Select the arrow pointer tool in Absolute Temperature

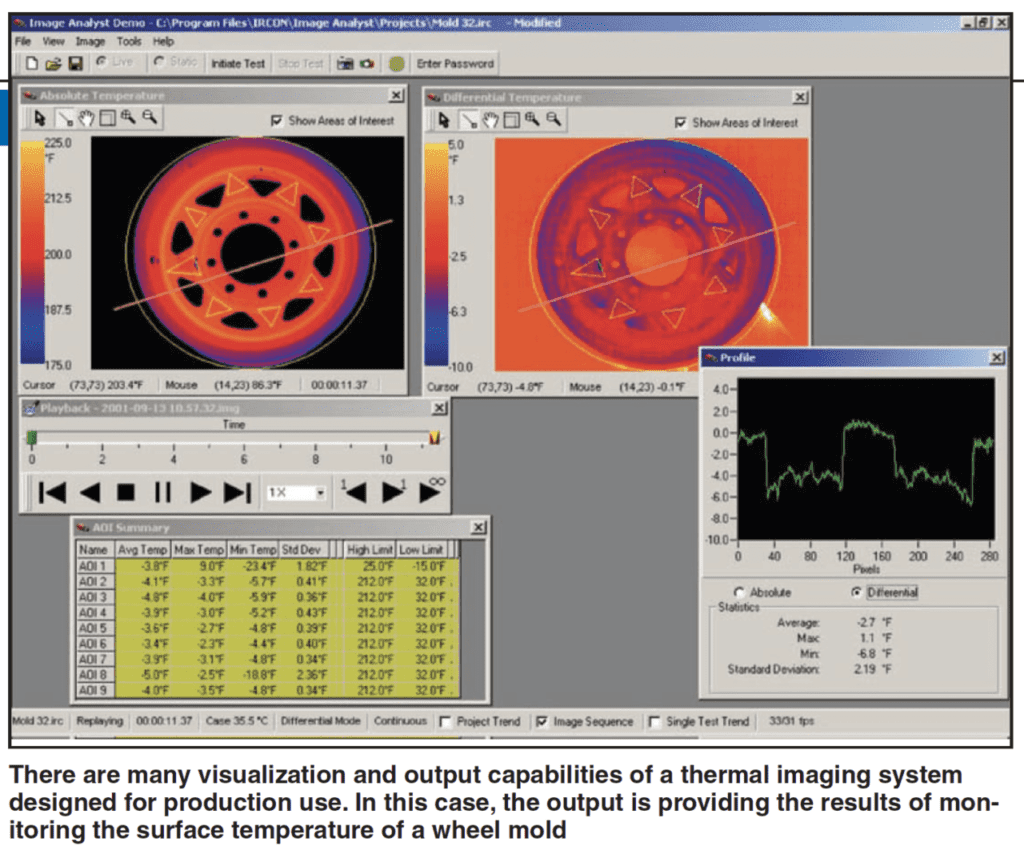(x=40, y=118)
